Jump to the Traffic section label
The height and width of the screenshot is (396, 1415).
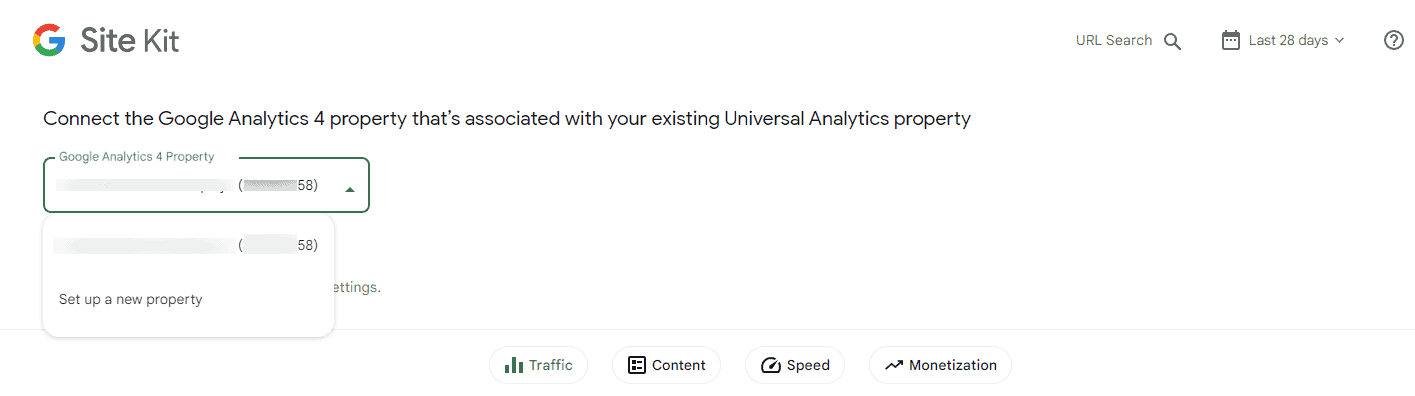tap(551, 365)
